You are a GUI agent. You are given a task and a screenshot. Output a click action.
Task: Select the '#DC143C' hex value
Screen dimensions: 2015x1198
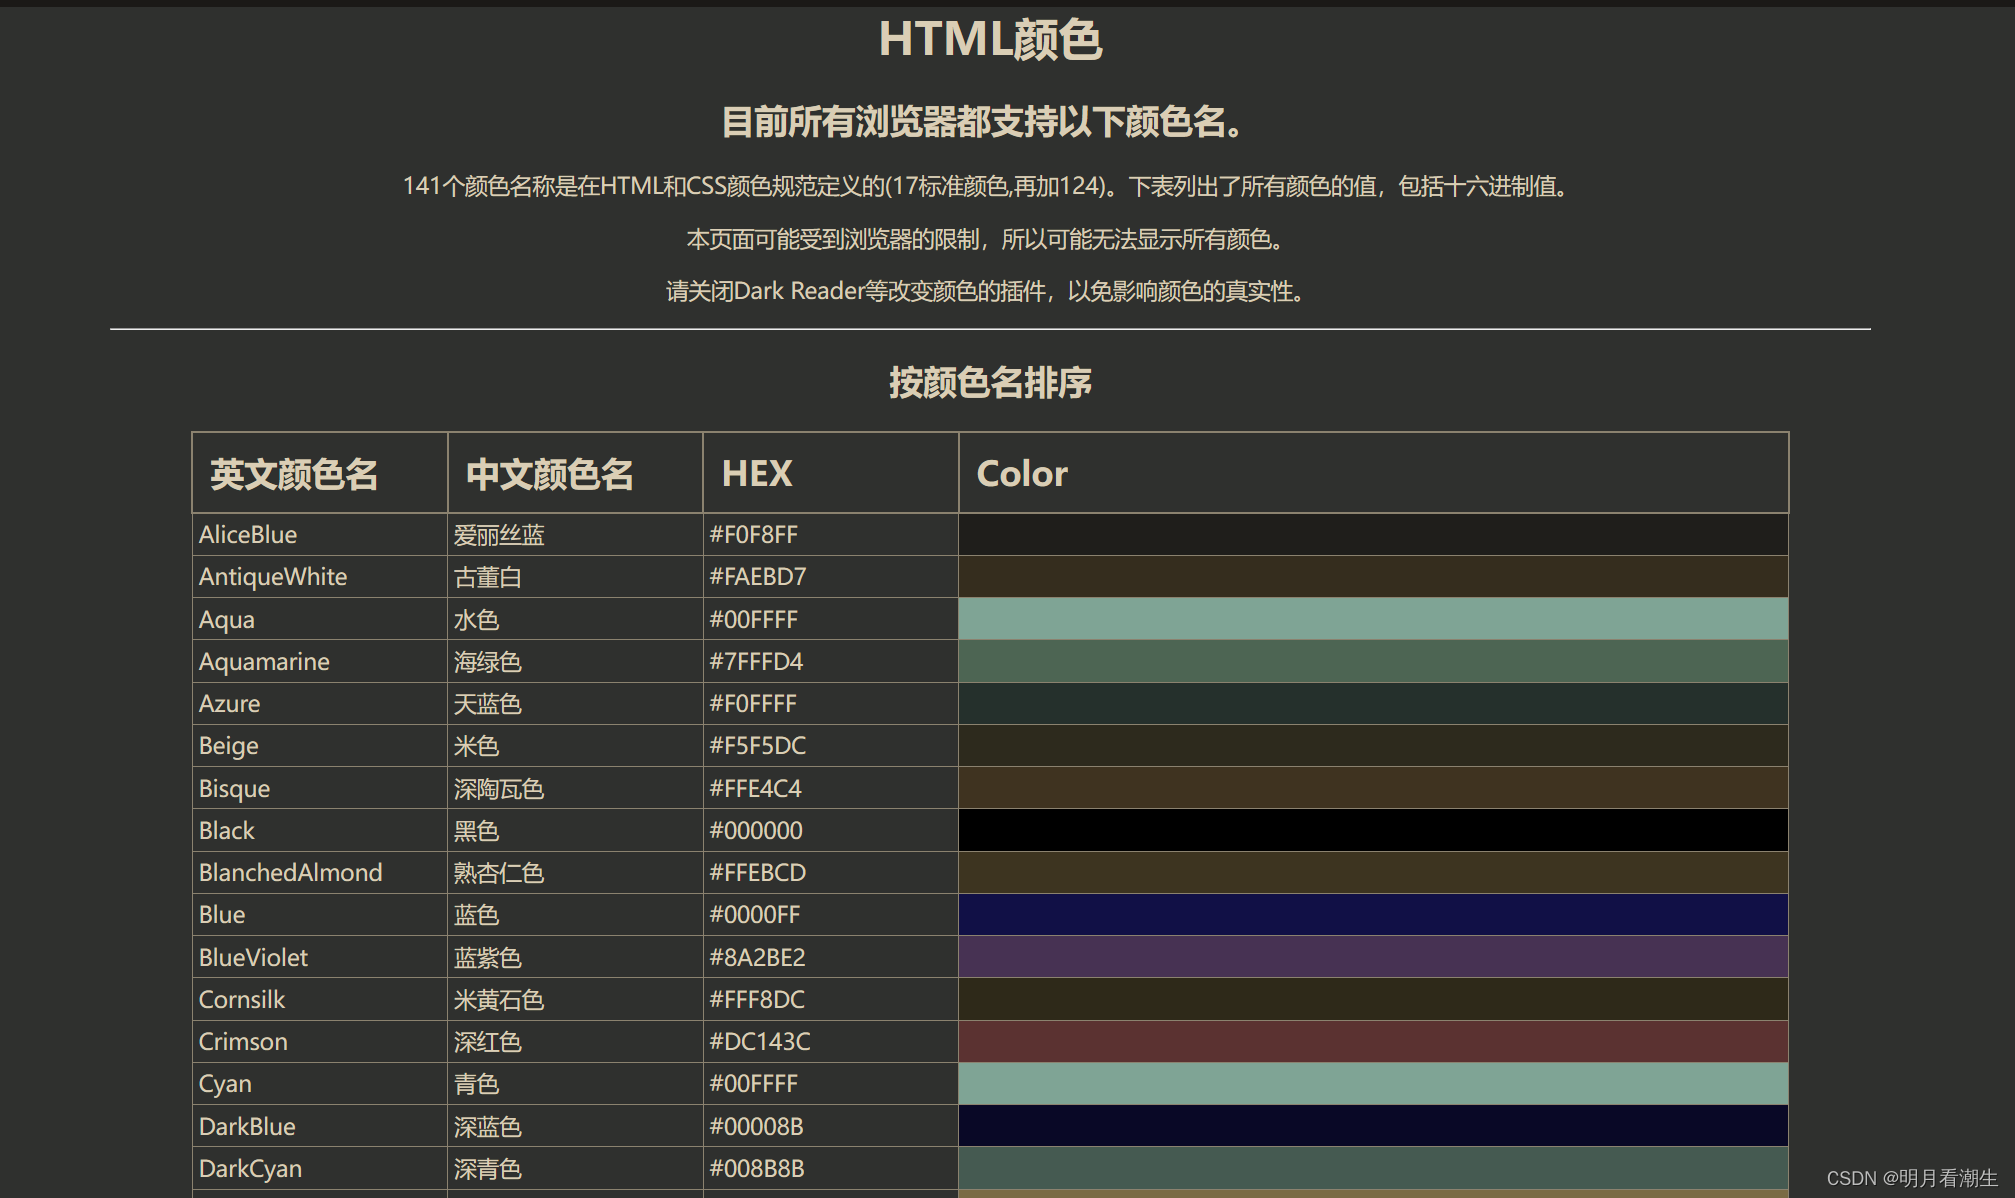click(760, 1041)
